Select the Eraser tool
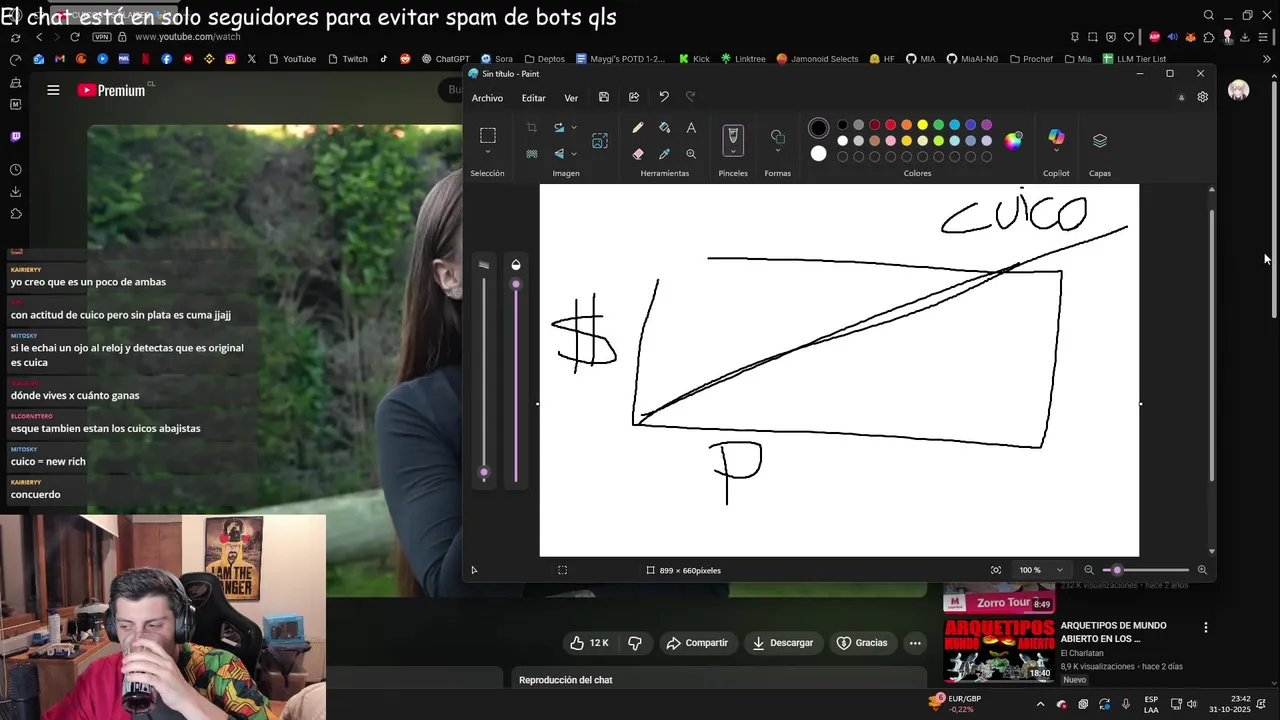 click(x=637, y=154)
